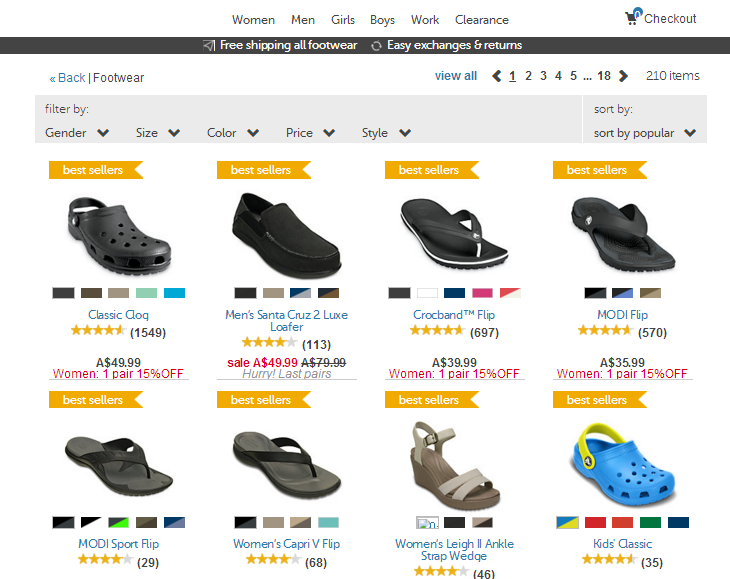730x579 pixels.
Task: Click Capri V Flip product image
Action: (x=286, y=464)
